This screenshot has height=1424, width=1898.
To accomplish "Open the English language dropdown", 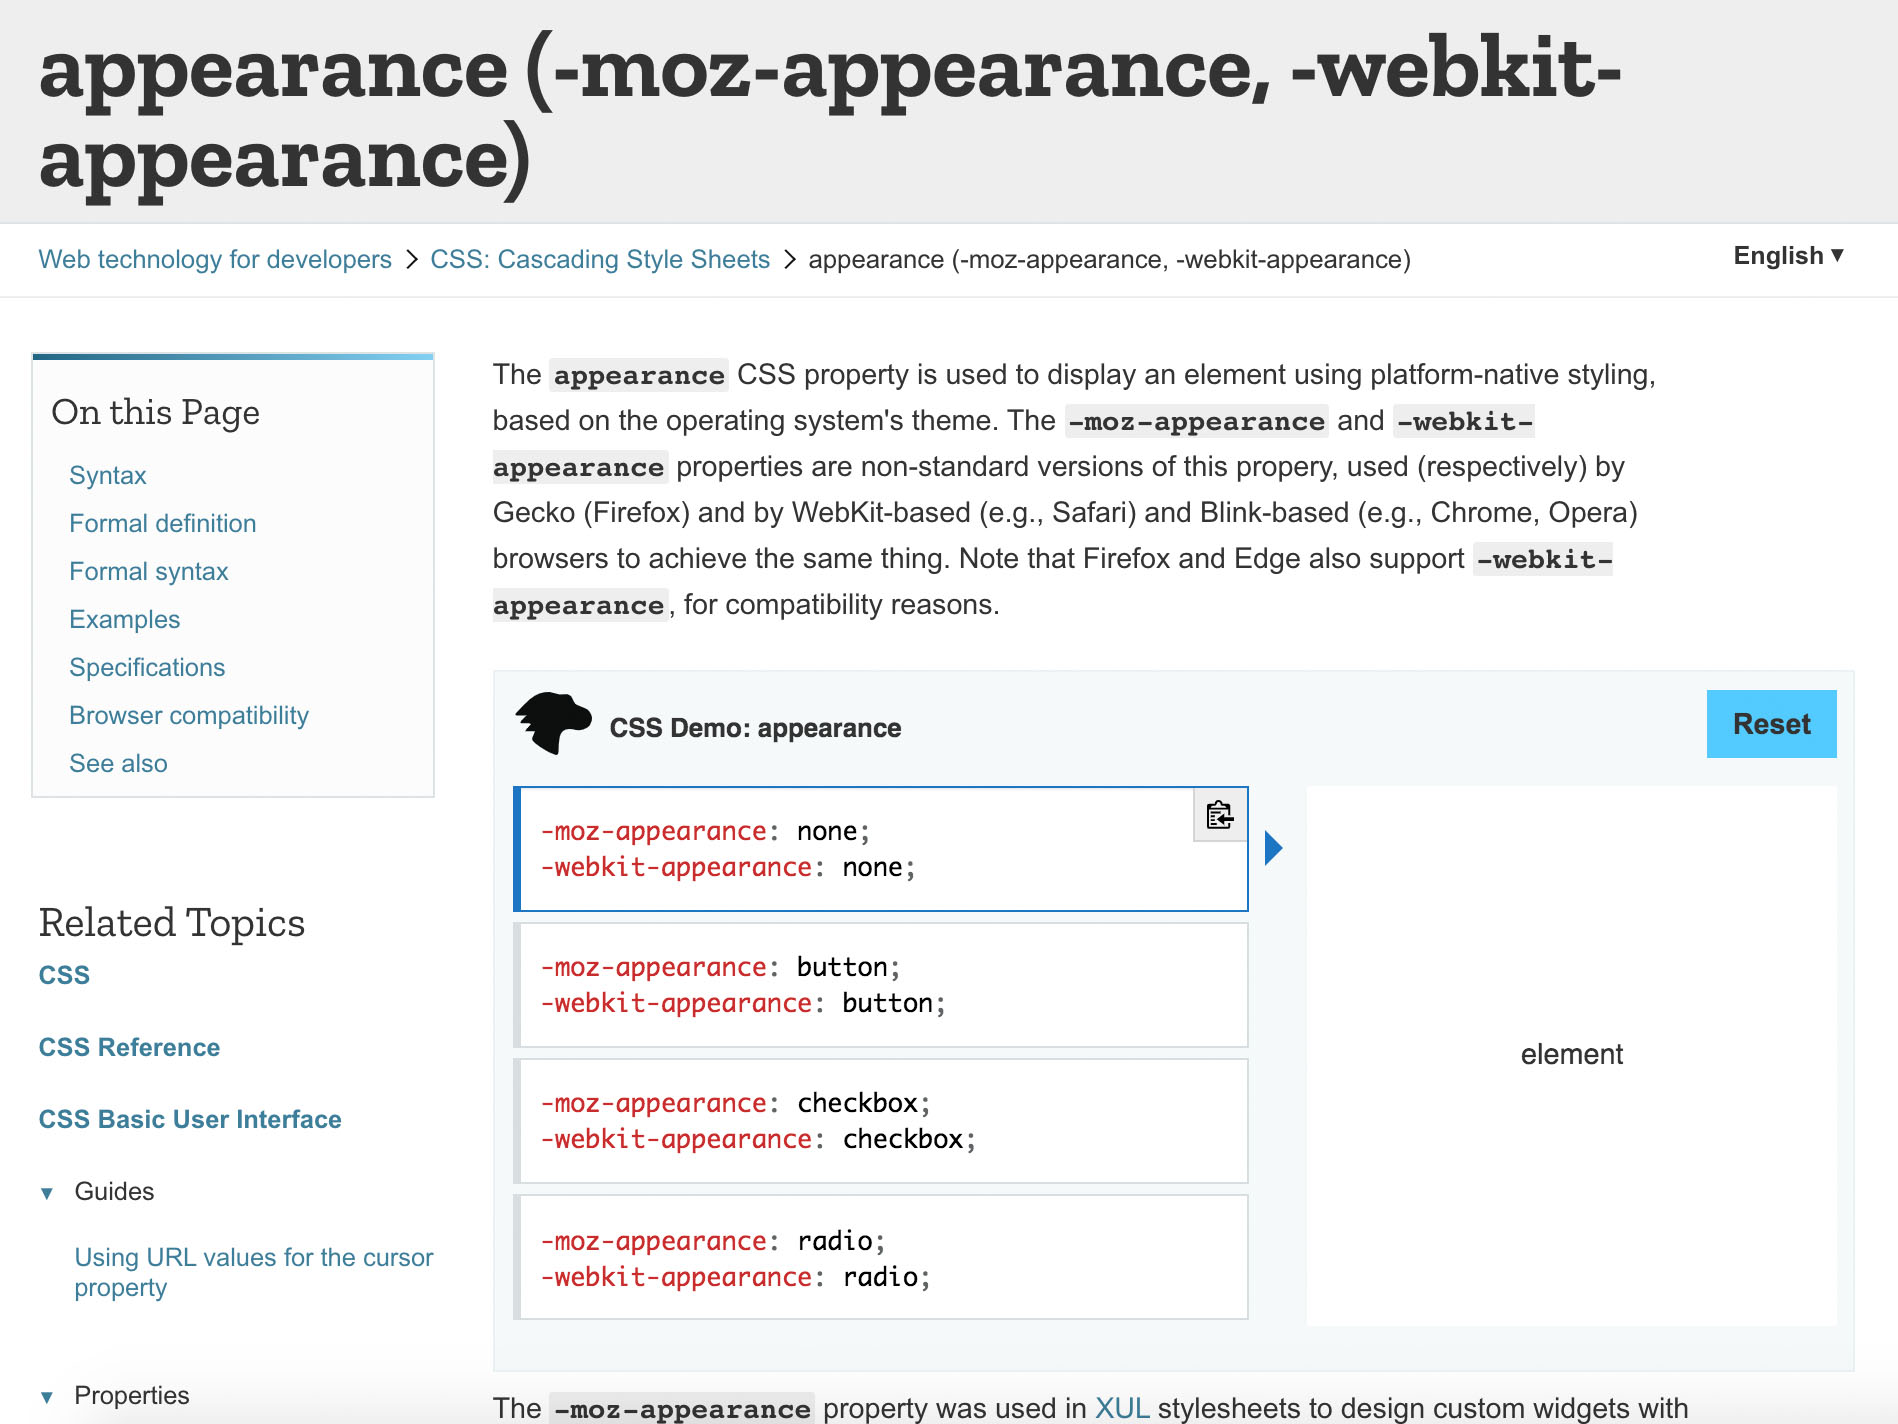I will pos(1788,256).
